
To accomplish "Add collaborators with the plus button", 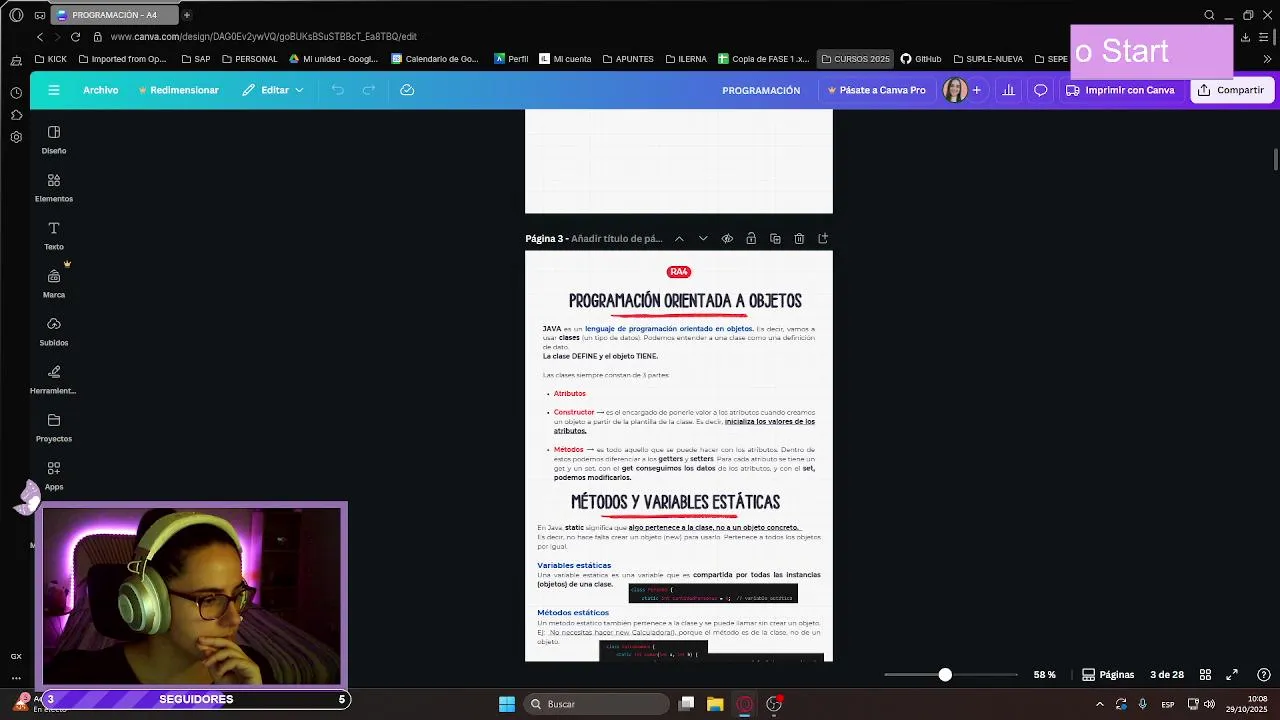I will click(x=976, y=90).
